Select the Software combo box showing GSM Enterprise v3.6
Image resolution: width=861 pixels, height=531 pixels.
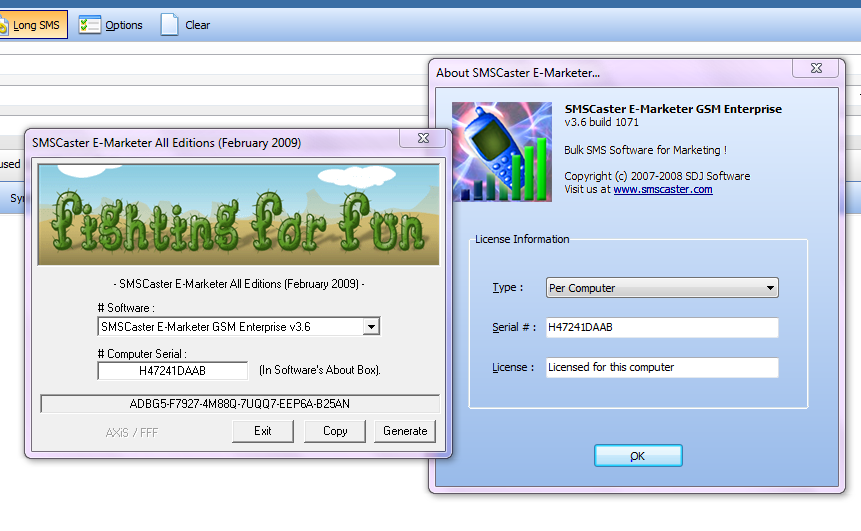238,327
